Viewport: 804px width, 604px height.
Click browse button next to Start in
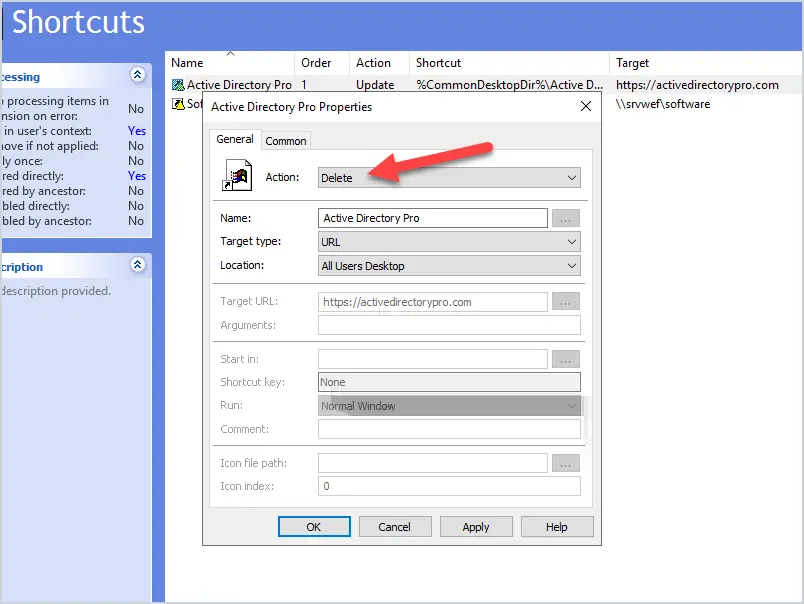[566, 359]
